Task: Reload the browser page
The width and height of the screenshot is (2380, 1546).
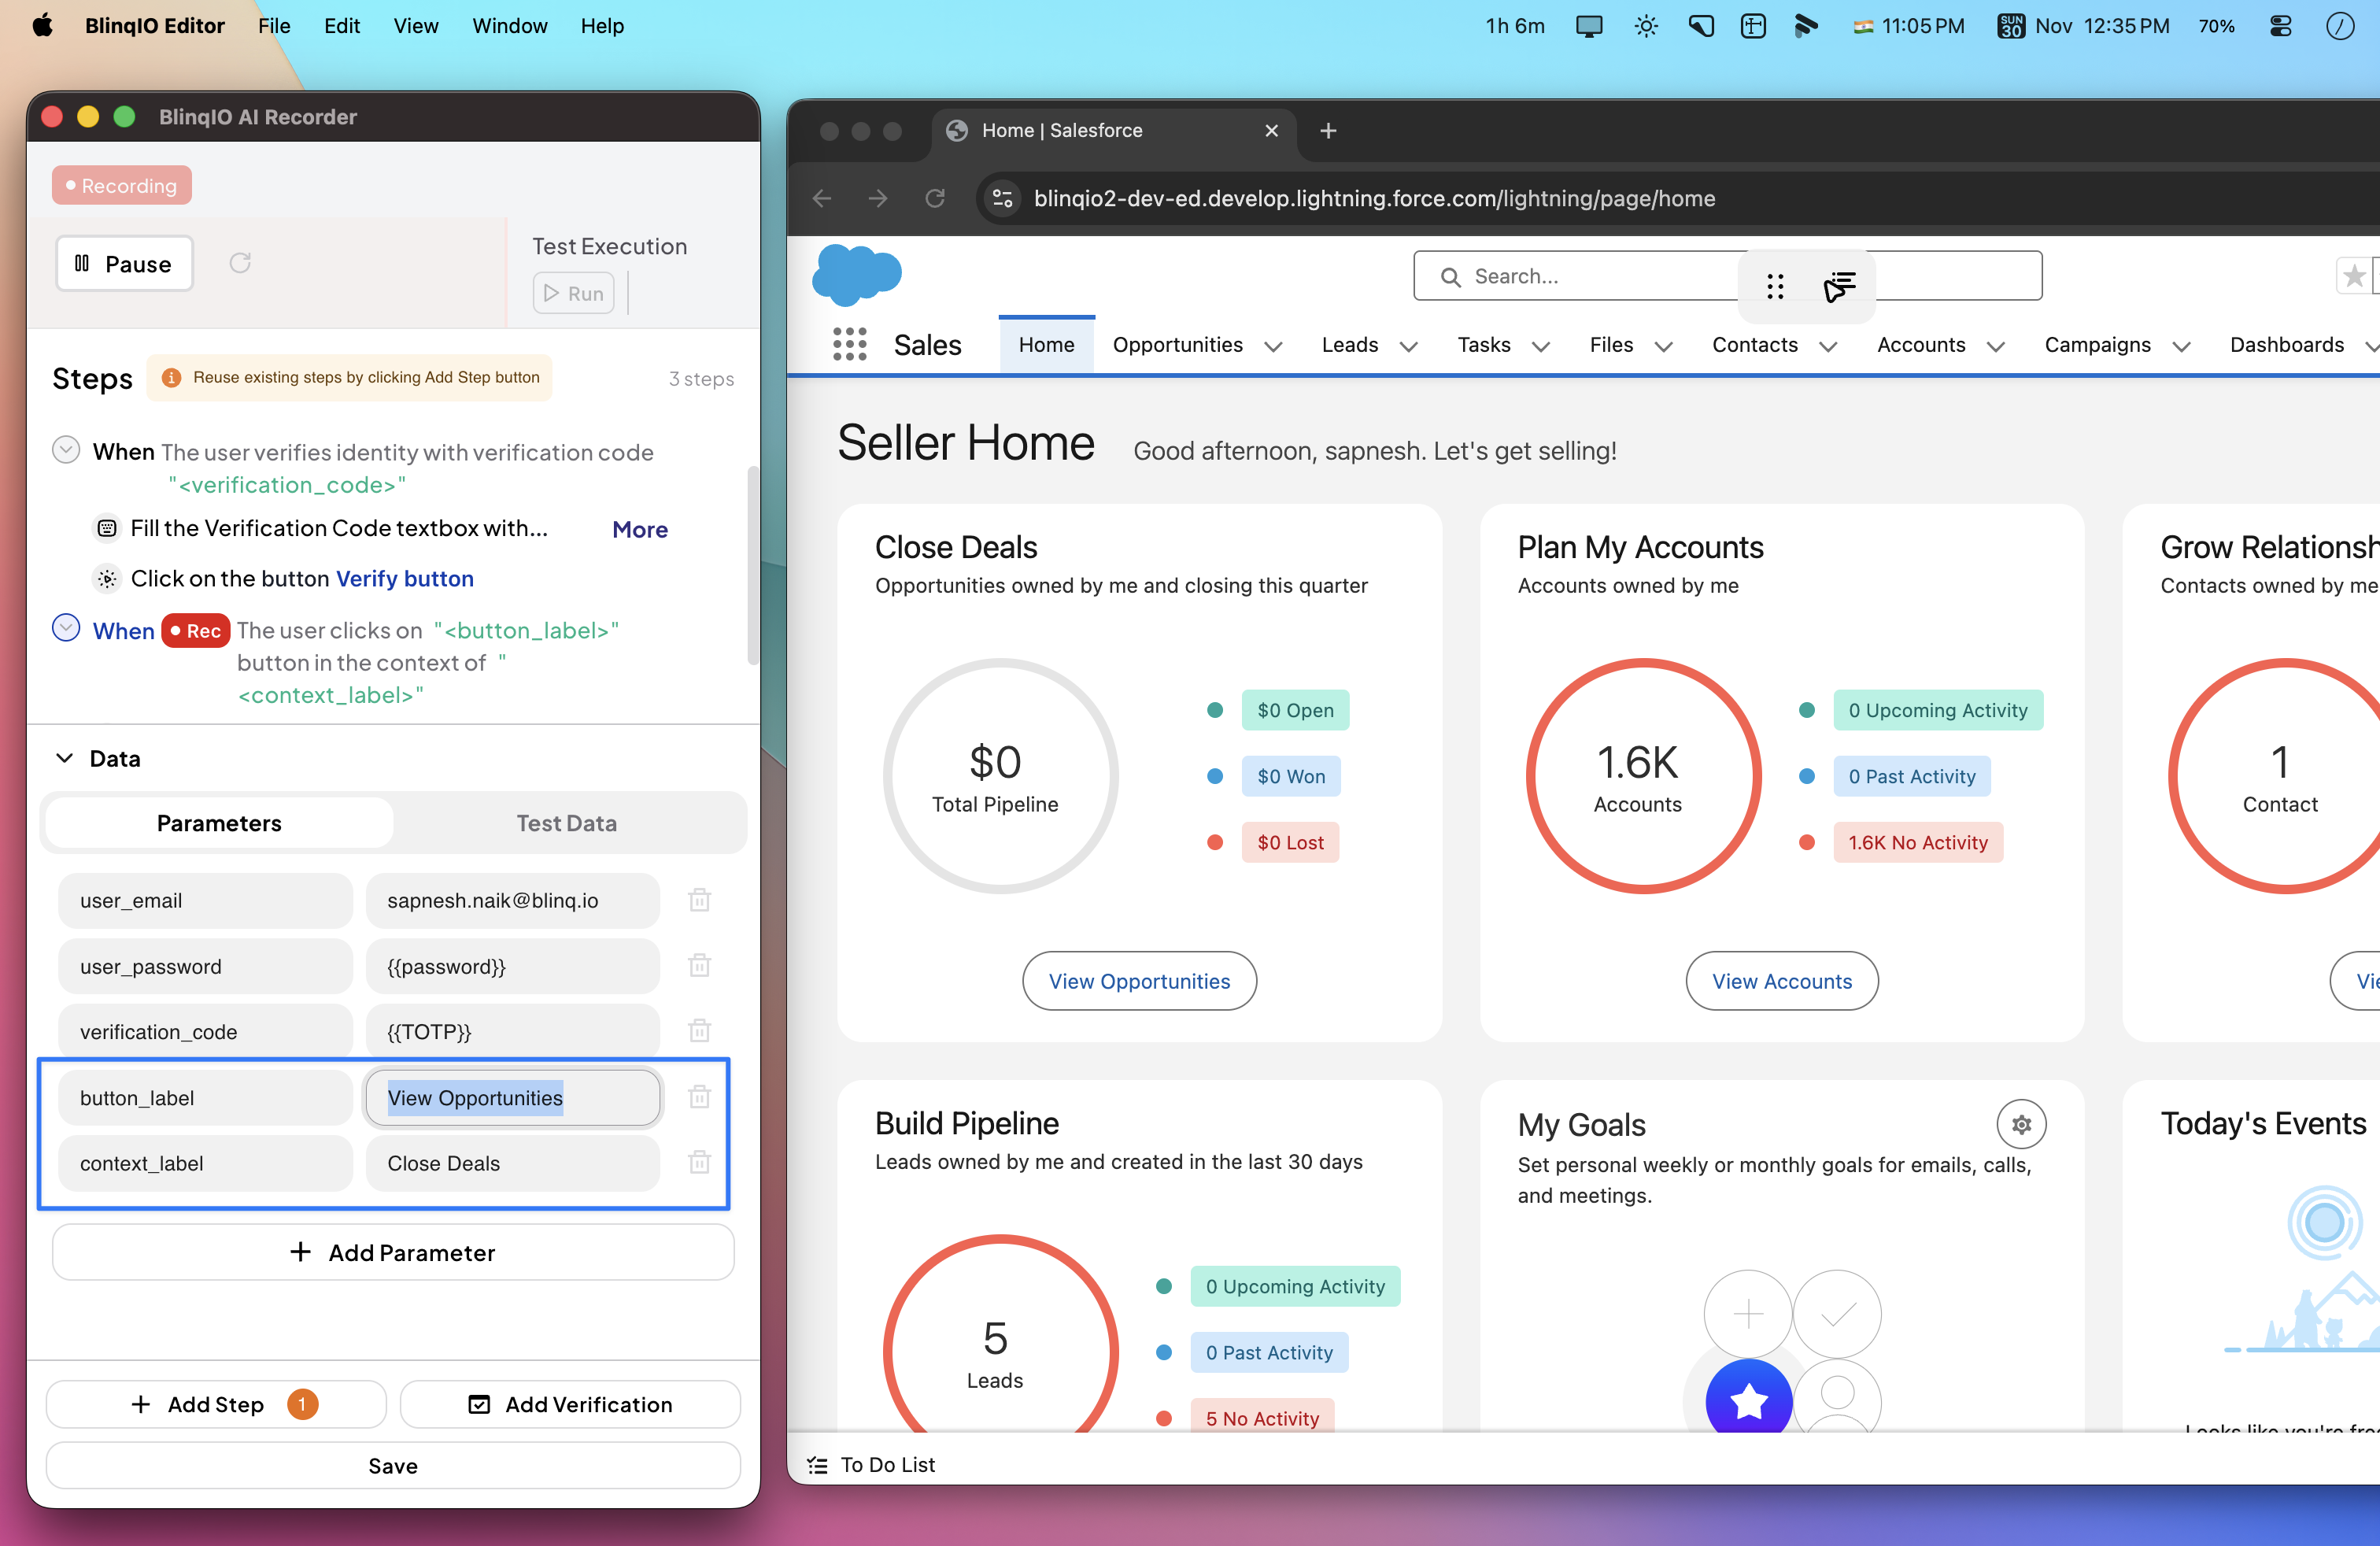Action: point(935,198)
